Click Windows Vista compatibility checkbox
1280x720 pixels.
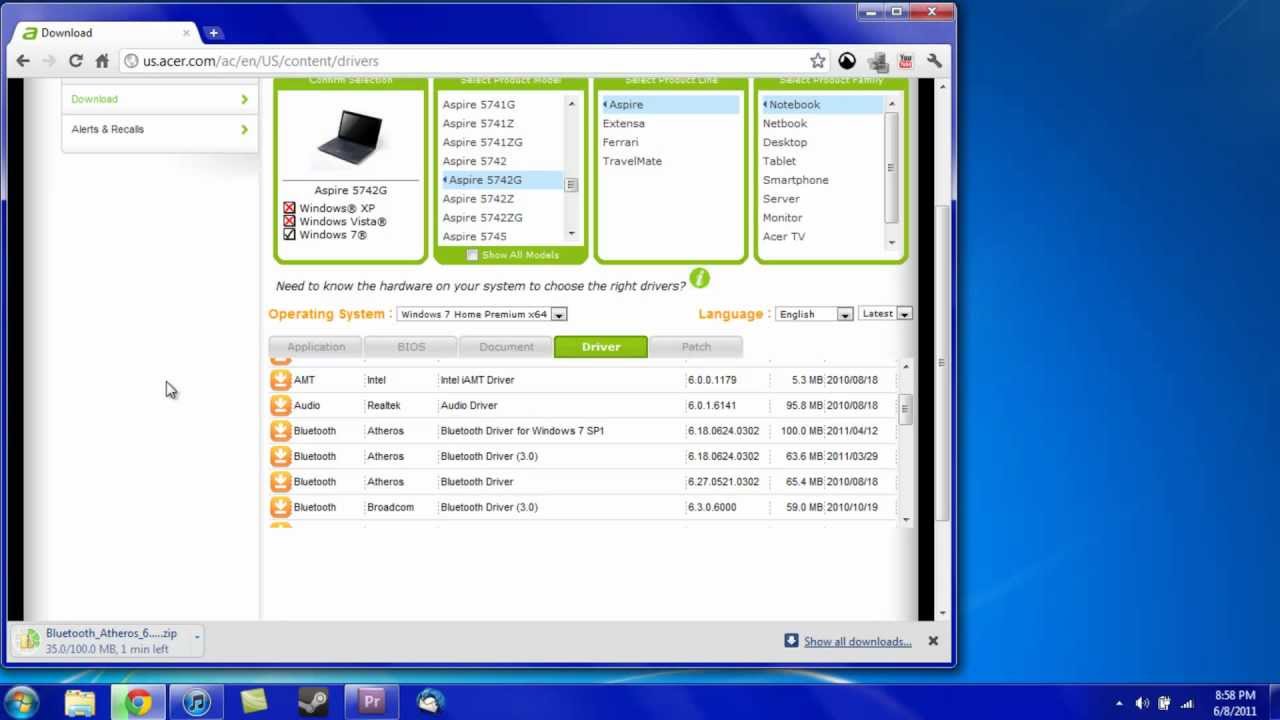289,221
